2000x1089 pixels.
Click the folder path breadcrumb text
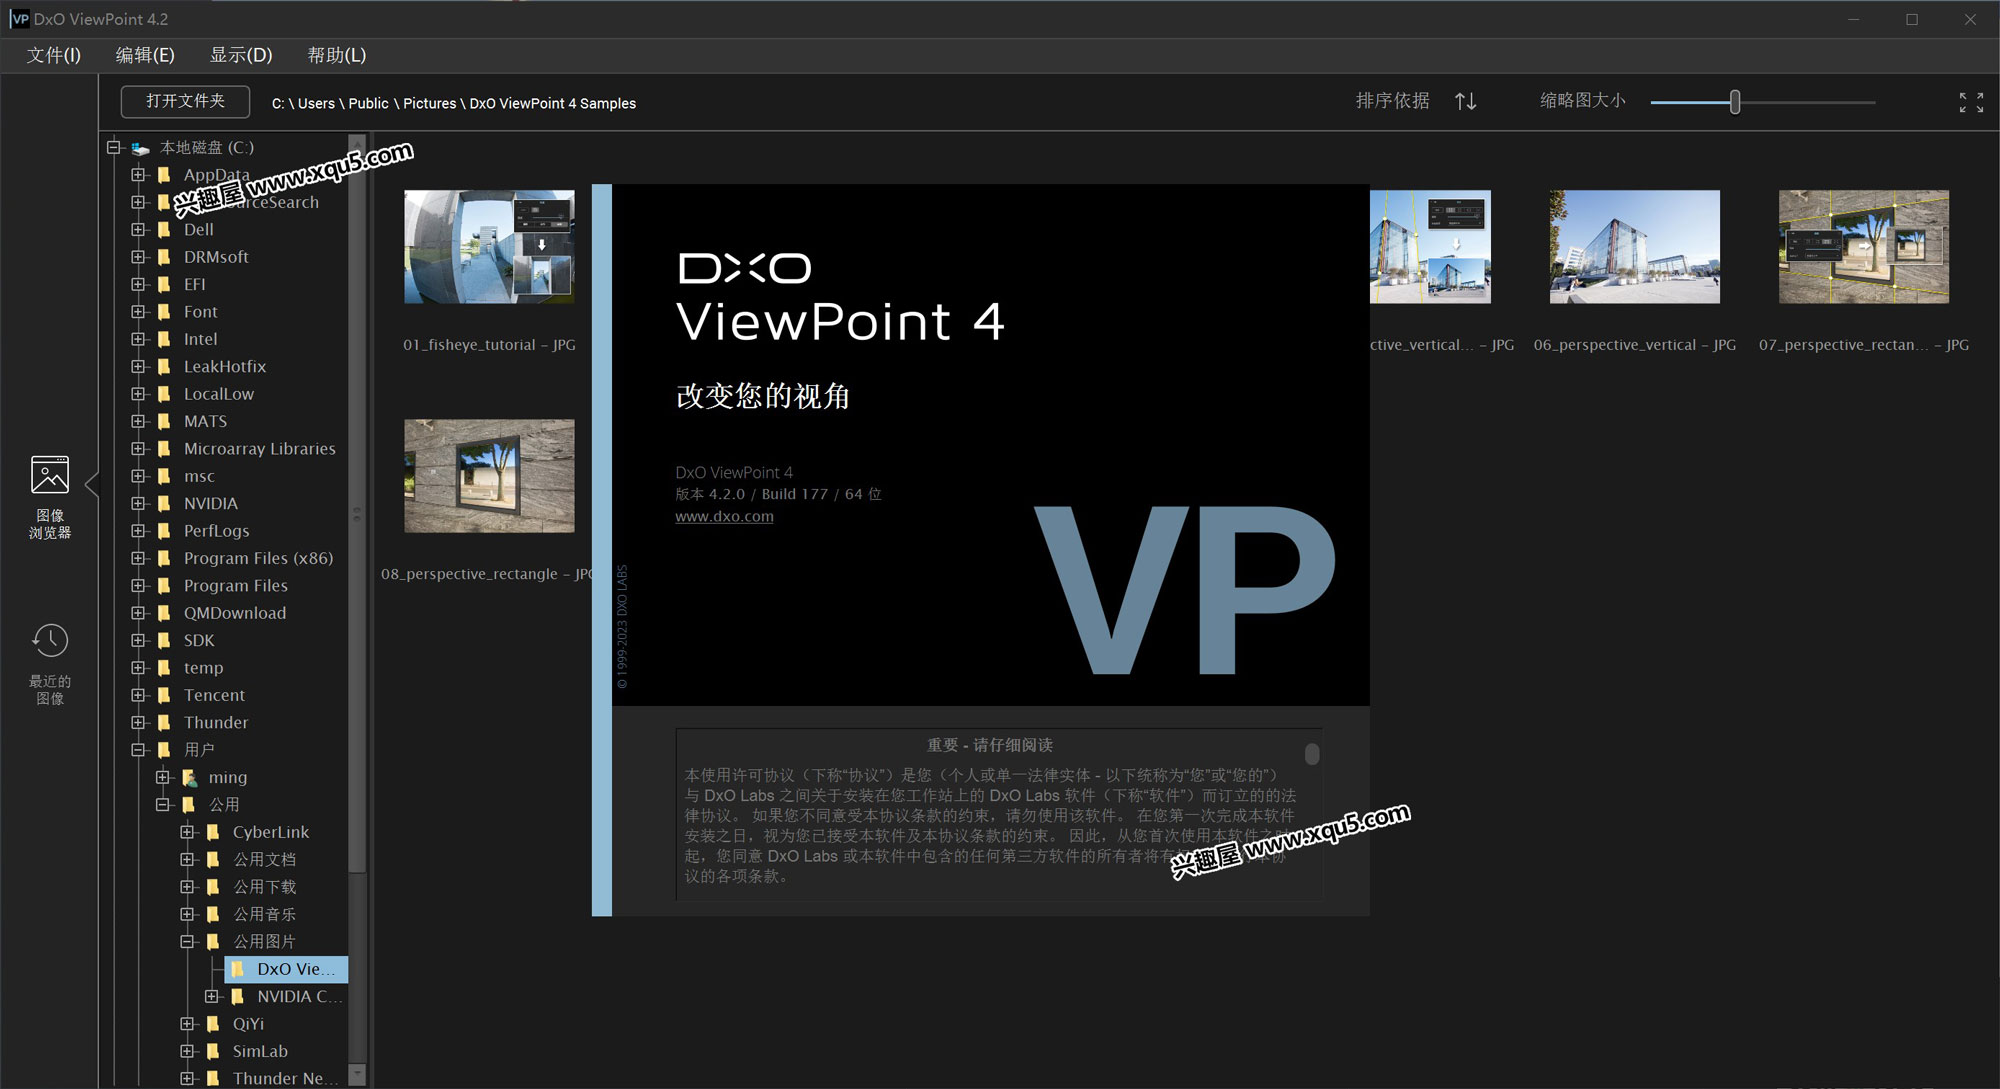tap(454, 103)
